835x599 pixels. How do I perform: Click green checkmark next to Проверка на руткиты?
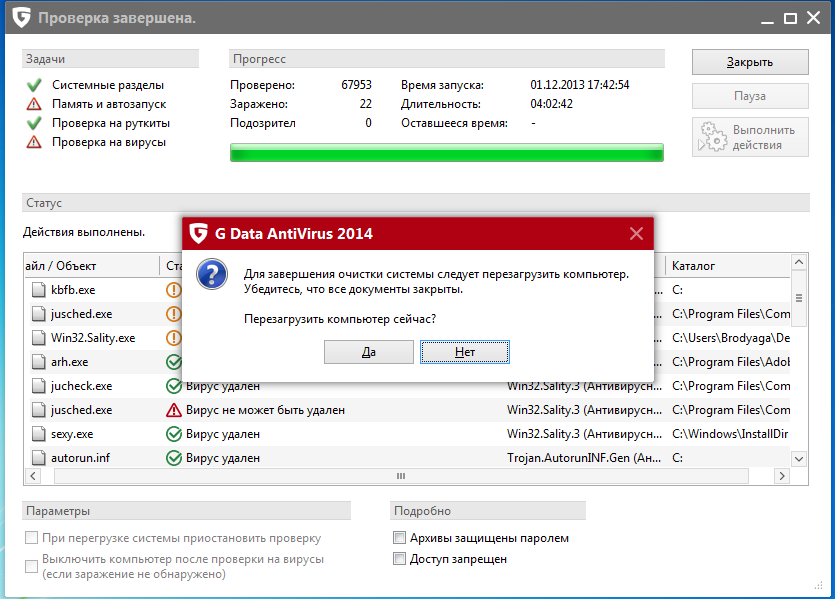tap(34, 123)
